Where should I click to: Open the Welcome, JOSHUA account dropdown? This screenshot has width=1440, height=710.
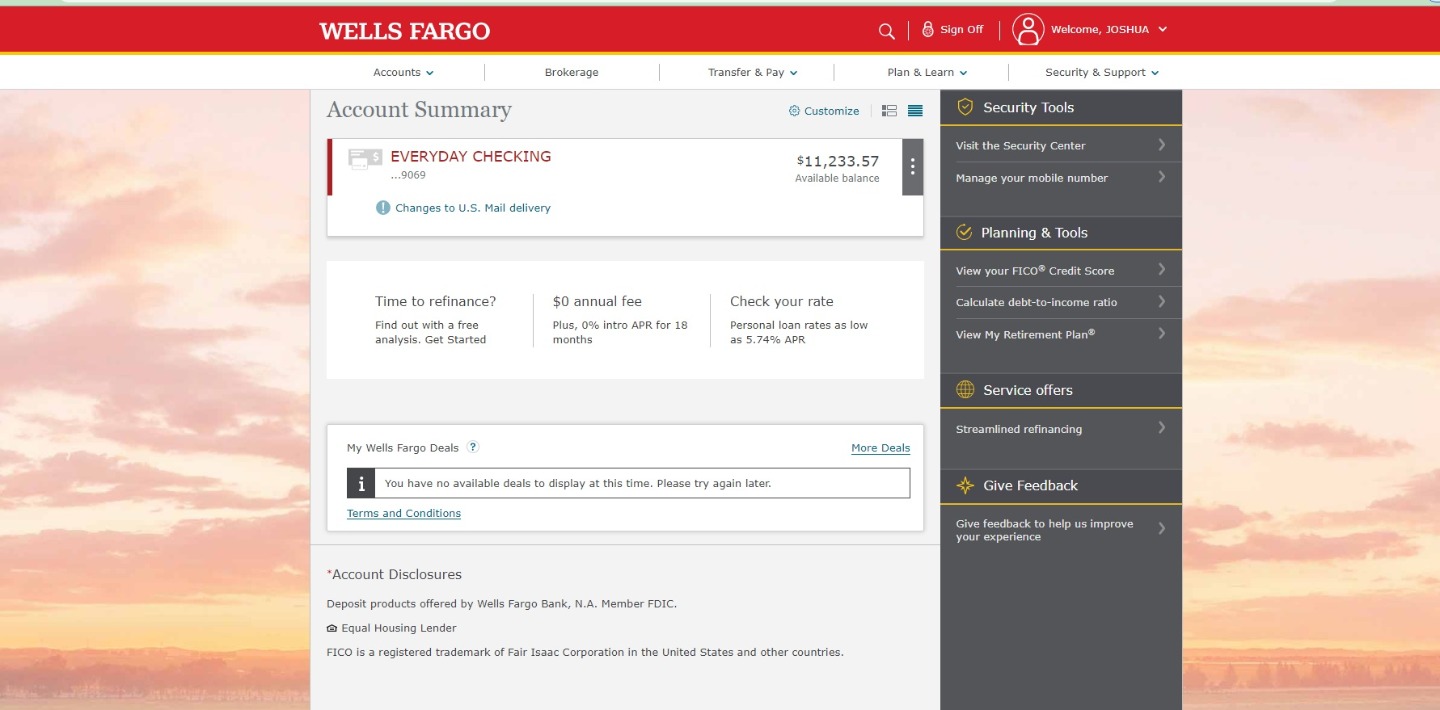tap(1108, 30)
